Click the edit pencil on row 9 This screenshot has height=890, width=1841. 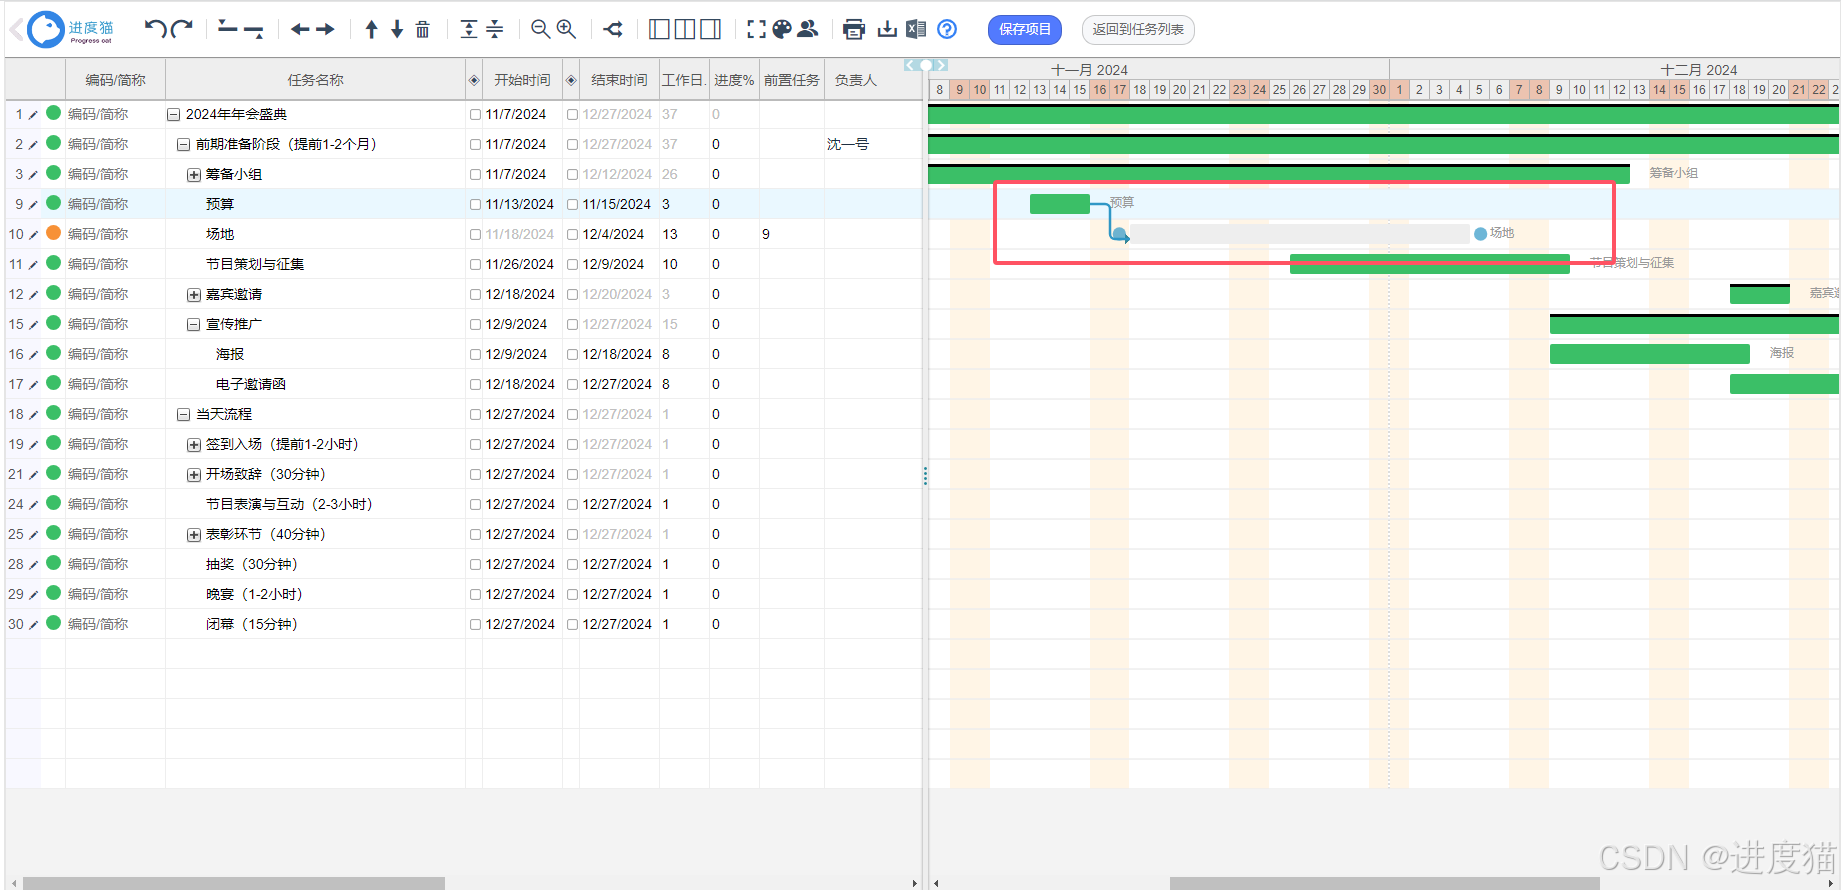[33, 205]
